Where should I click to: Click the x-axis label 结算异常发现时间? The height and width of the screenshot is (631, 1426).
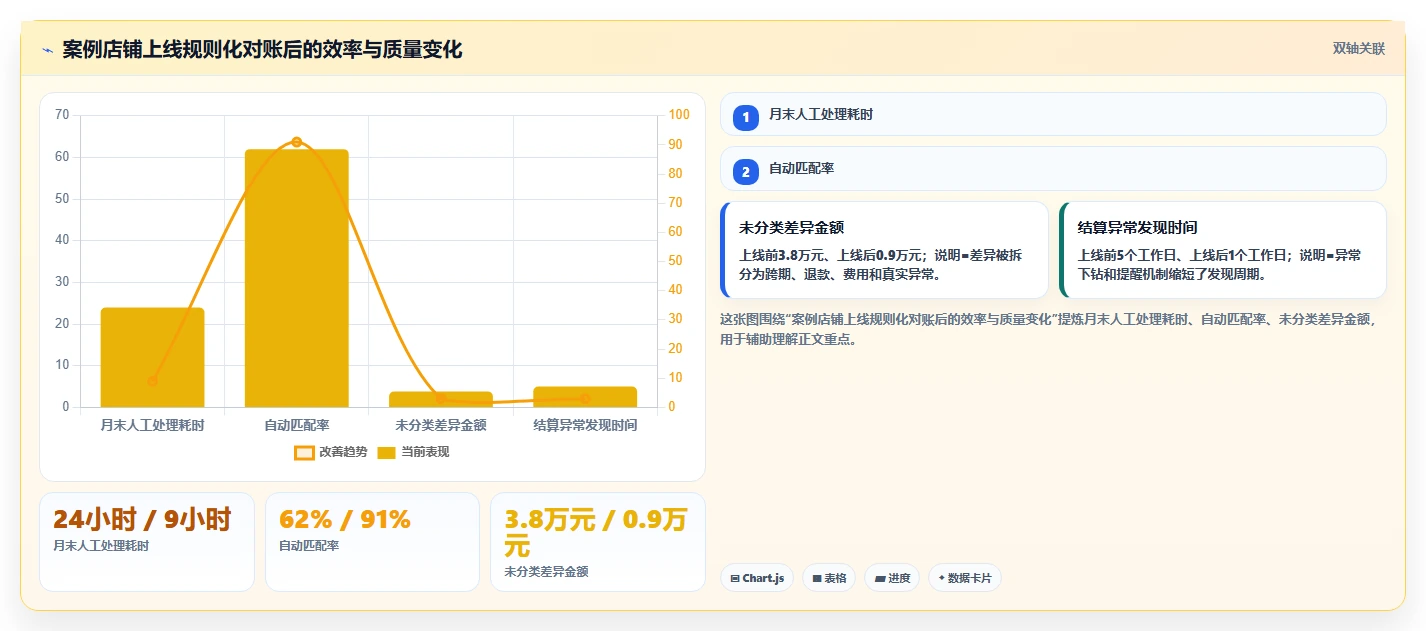(x=585, y=425)
